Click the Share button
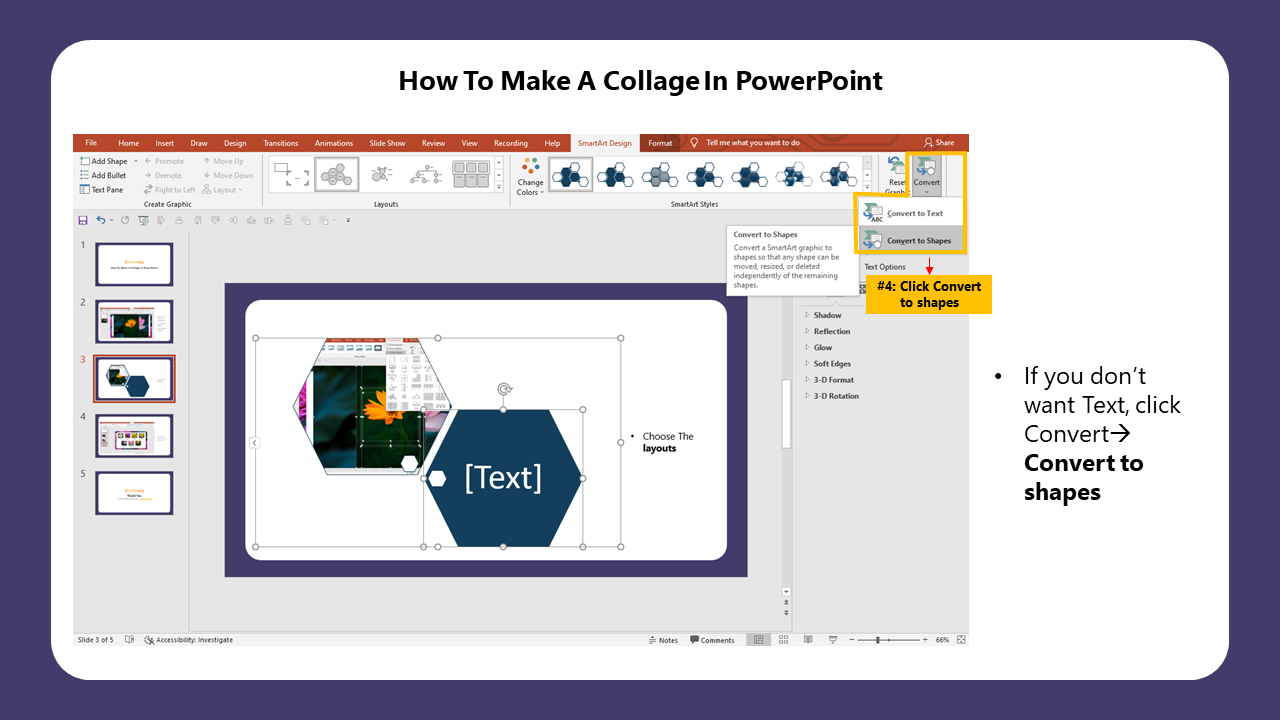 tap(938, 143)
